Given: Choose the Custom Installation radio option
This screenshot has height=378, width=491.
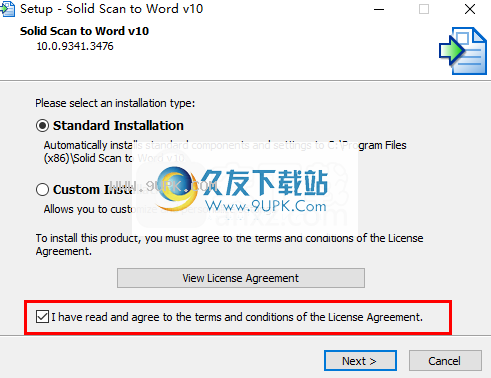Looking at the screenshot, I should coord(42,190).
